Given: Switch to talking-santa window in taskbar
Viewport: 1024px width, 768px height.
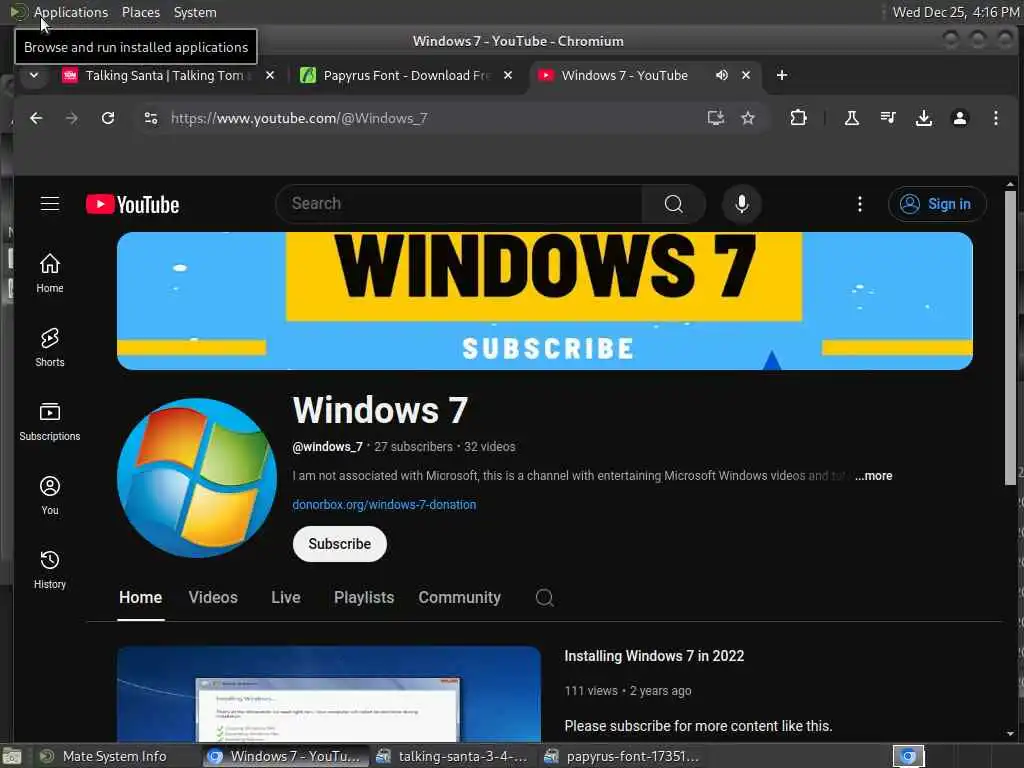Looking at the screenshot, I should 453,756.
